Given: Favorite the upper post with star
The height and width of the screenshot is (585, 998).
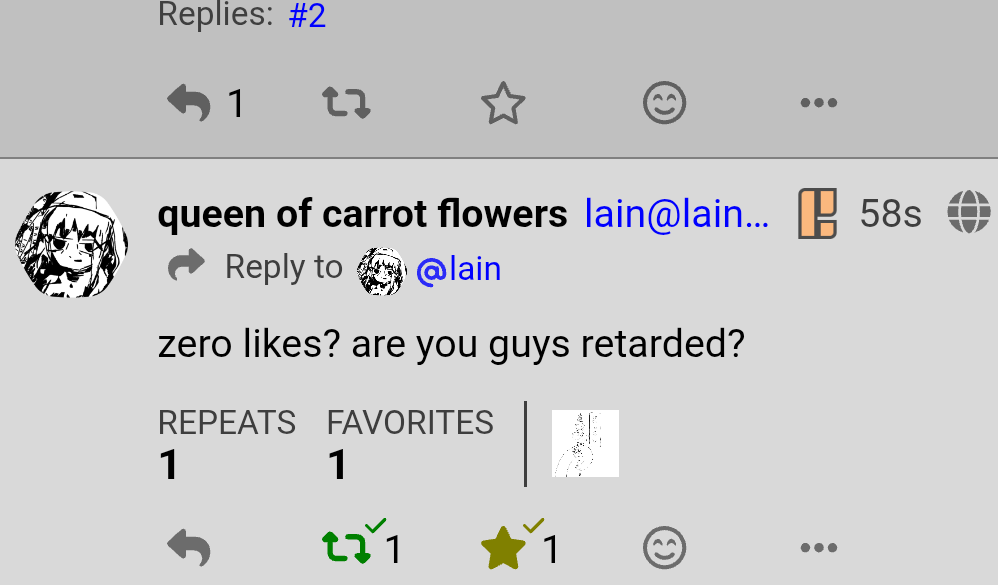Looking at the screenshot, I should tap(503, 104).
